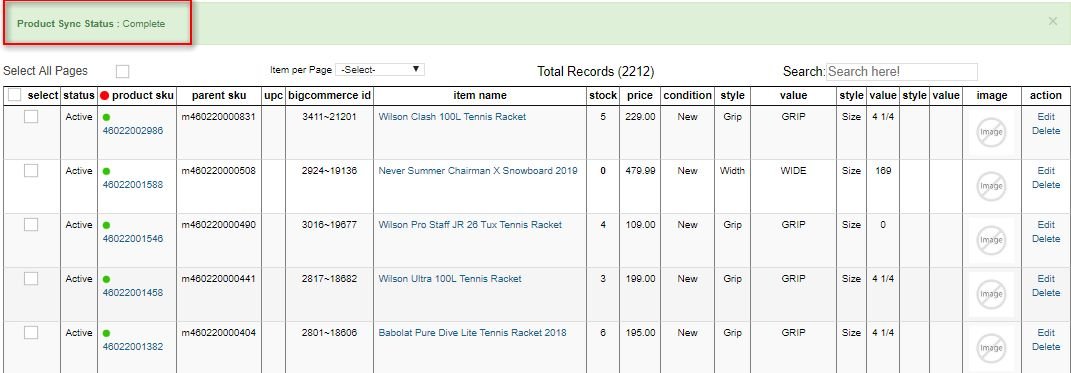Open the Item per Page dropdown
Viewport: 1071px width, 373px height.
[380, 70]
